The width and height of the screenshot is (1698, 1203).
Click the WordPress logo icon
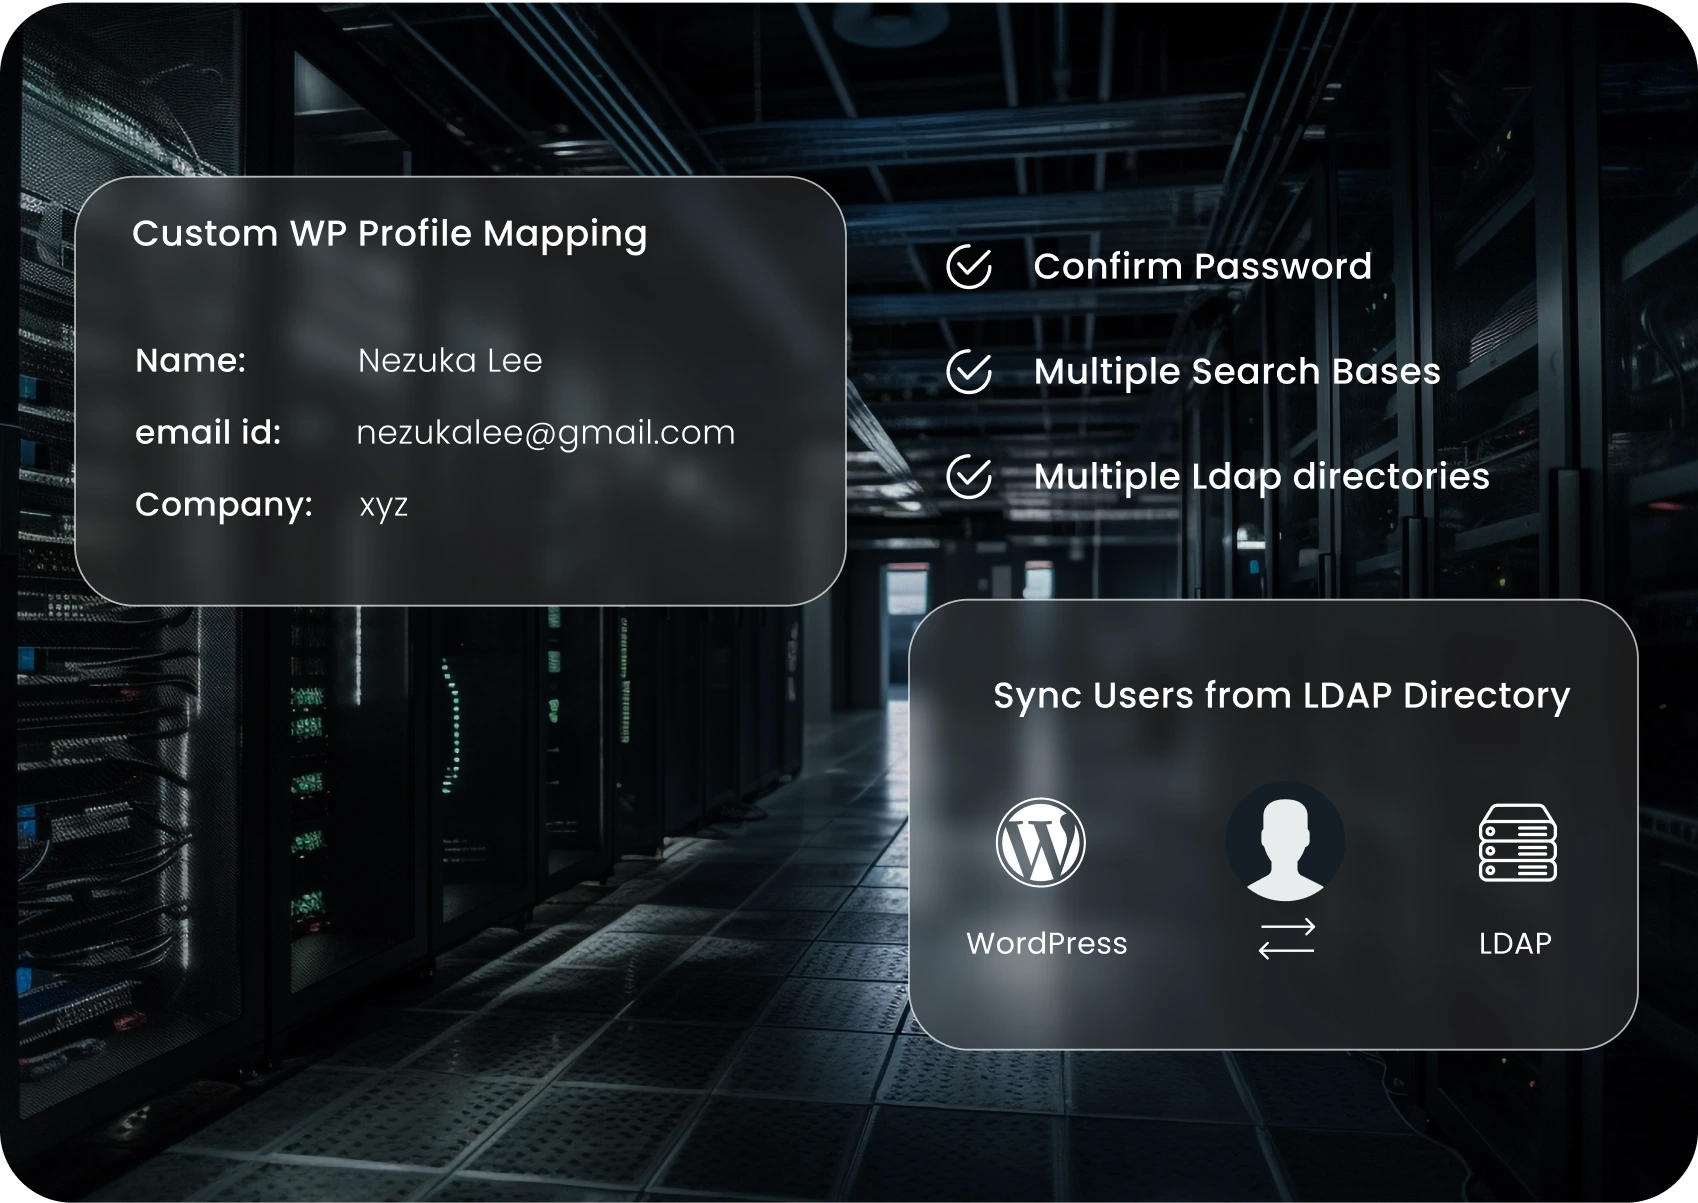[1041, 842]
